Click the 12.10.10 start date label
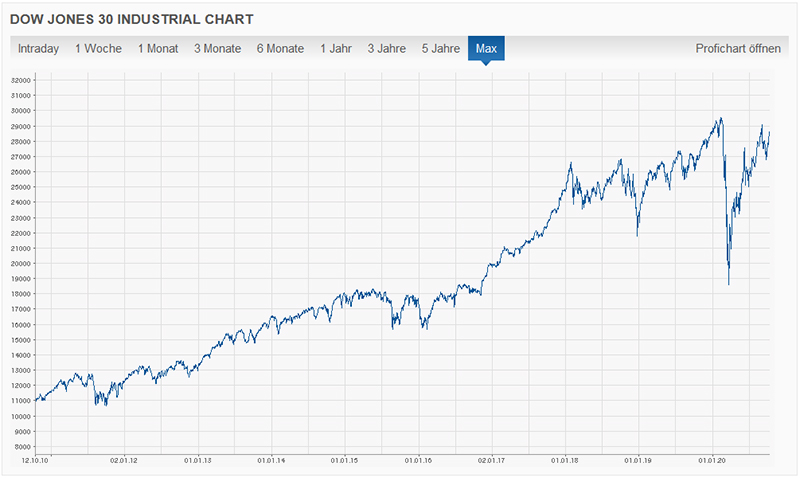 pyautogui.click(x=38, y=461)
